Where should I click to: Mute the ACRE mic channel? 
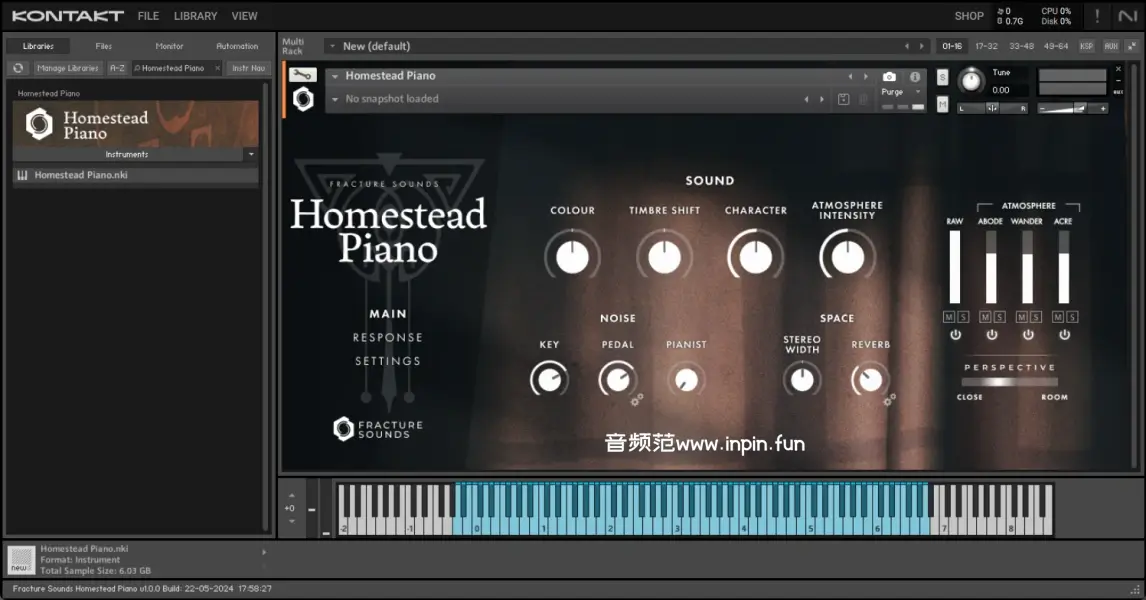pos(1058,317)
